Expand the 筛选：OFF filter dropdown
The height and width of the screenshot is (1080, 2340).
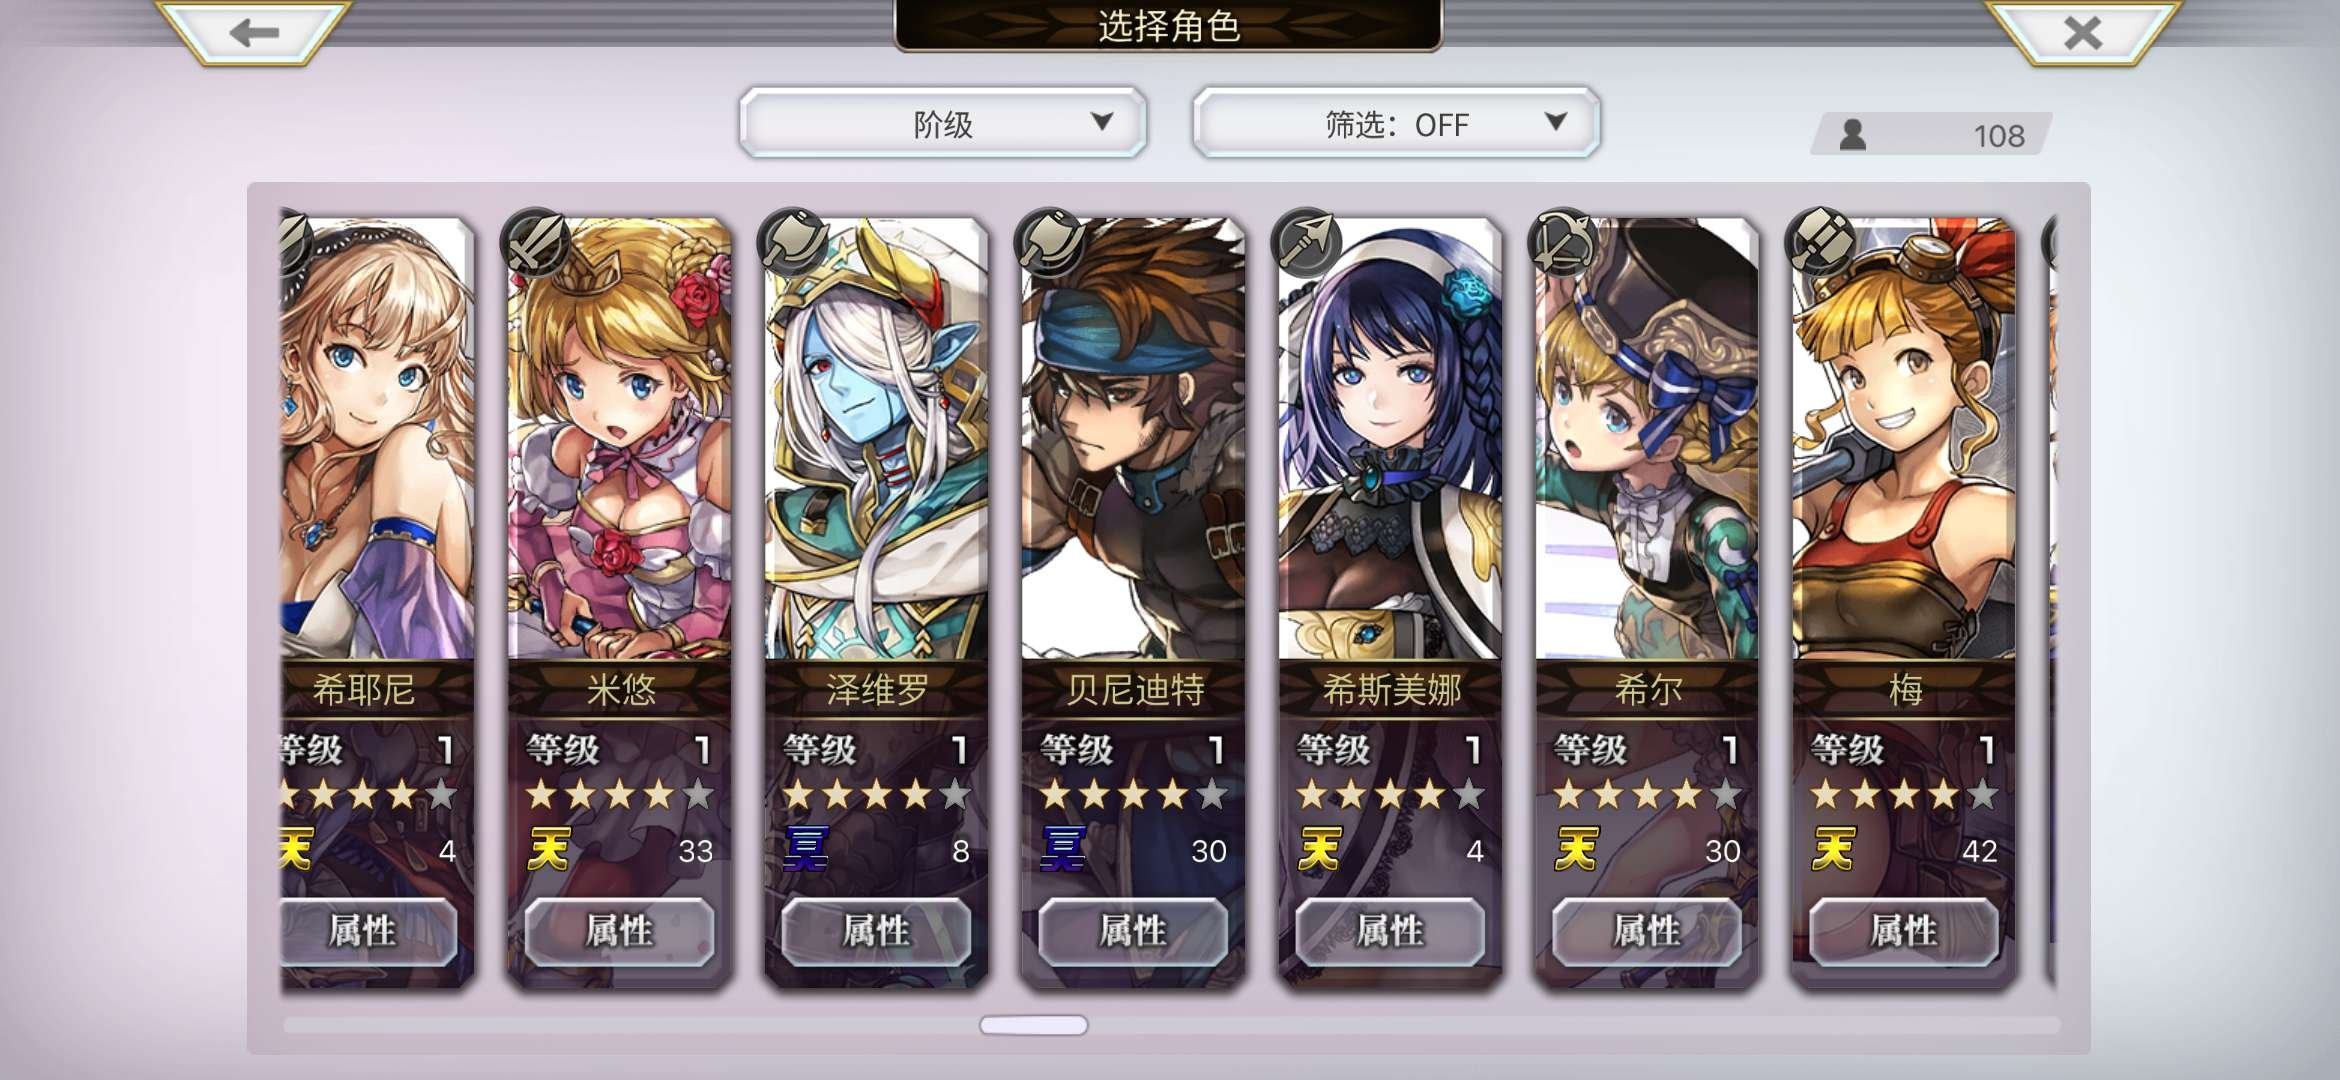(1396, 123)
